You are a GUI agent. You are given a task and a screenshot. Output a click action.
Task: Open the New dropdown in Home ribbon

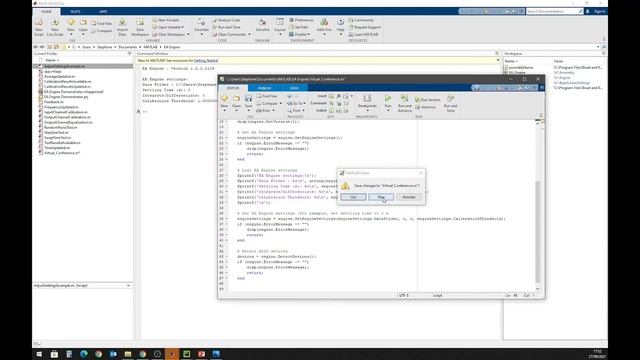point(71,34)
